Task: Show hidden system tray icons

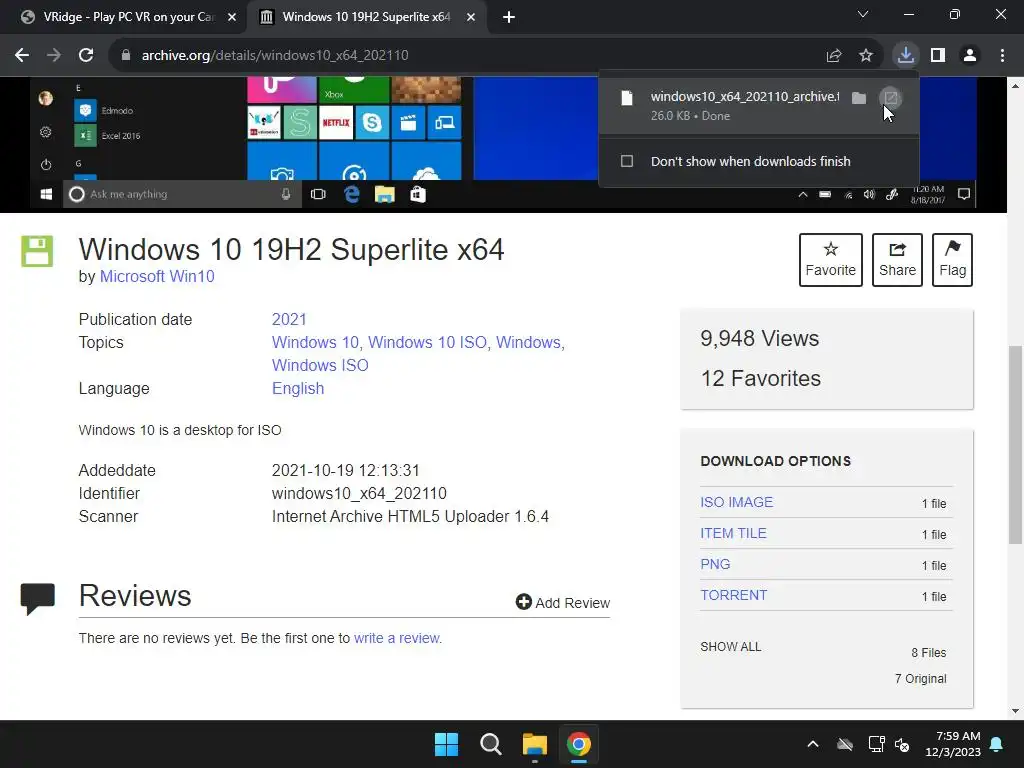Action: point(813,744)
